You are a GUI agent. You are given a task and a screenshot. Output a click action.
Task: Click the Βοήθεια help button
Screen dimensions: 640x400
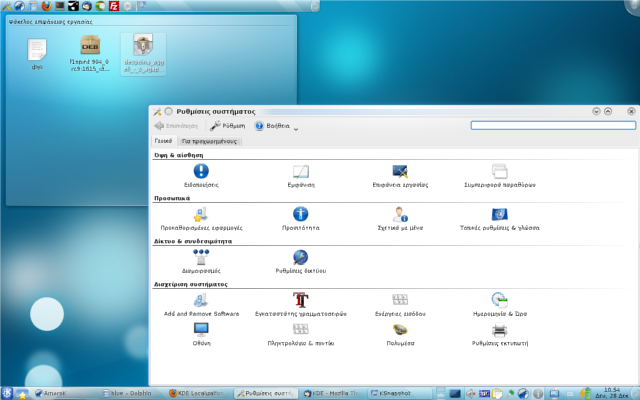pos(272,126)
